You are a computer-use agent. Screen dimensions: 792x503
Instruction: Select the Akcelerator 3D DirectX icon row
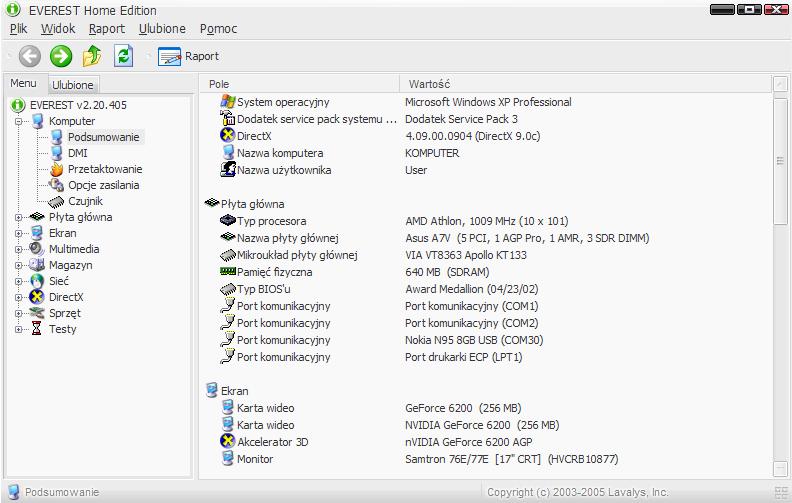[x=272, y=442]
